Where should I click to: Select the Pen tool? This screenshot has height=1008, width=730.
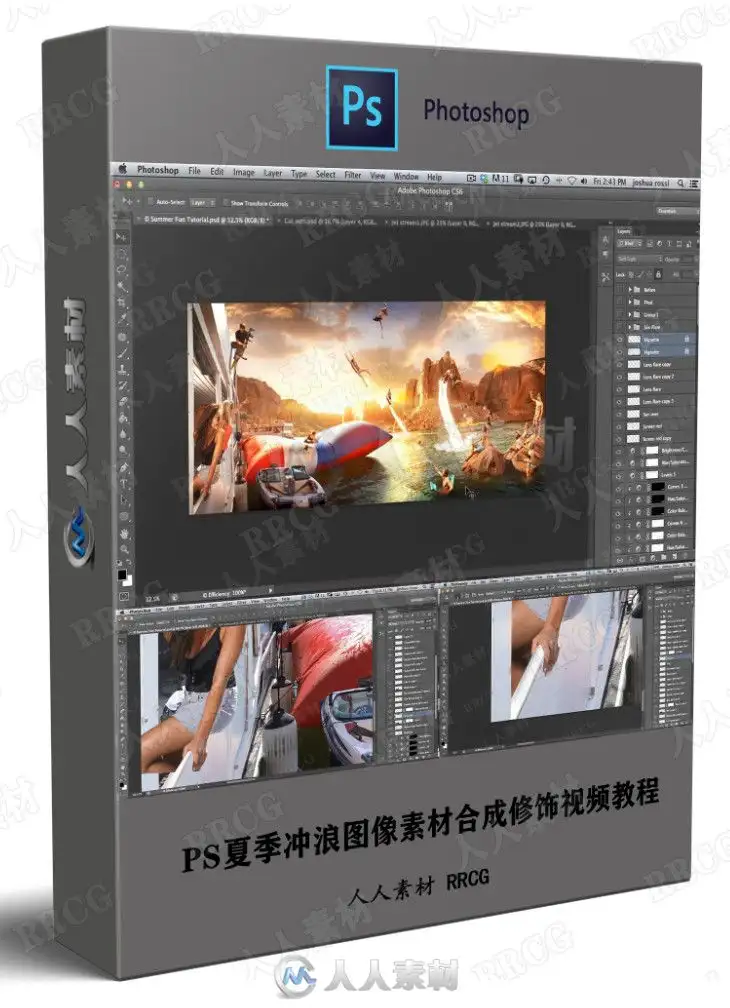click(122, 467)
